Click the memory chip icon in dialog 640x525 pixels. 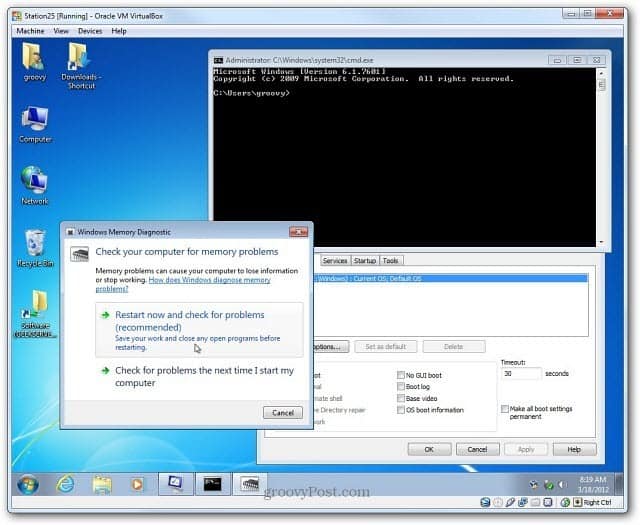[x=79, y=254]
